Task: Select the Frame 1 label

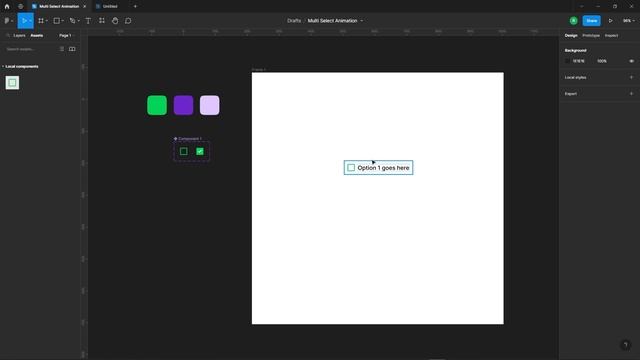Action: (258, 70)
